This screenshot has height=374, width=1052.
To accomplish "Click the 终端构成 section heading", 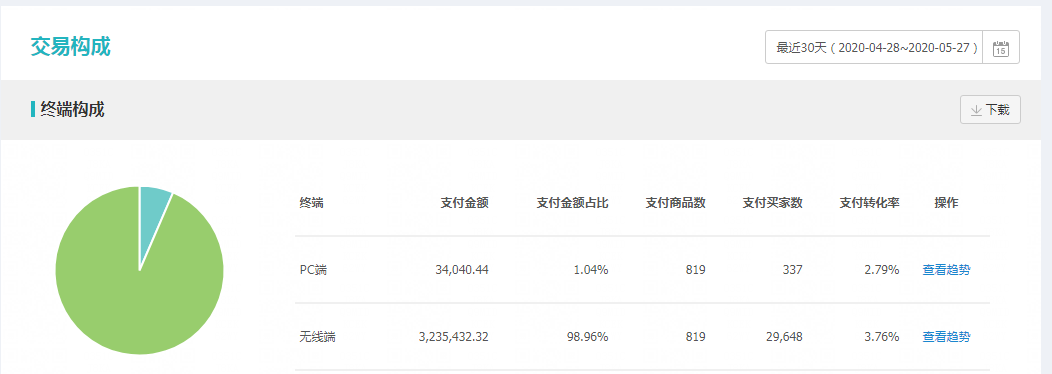I will tap(72, 109).
